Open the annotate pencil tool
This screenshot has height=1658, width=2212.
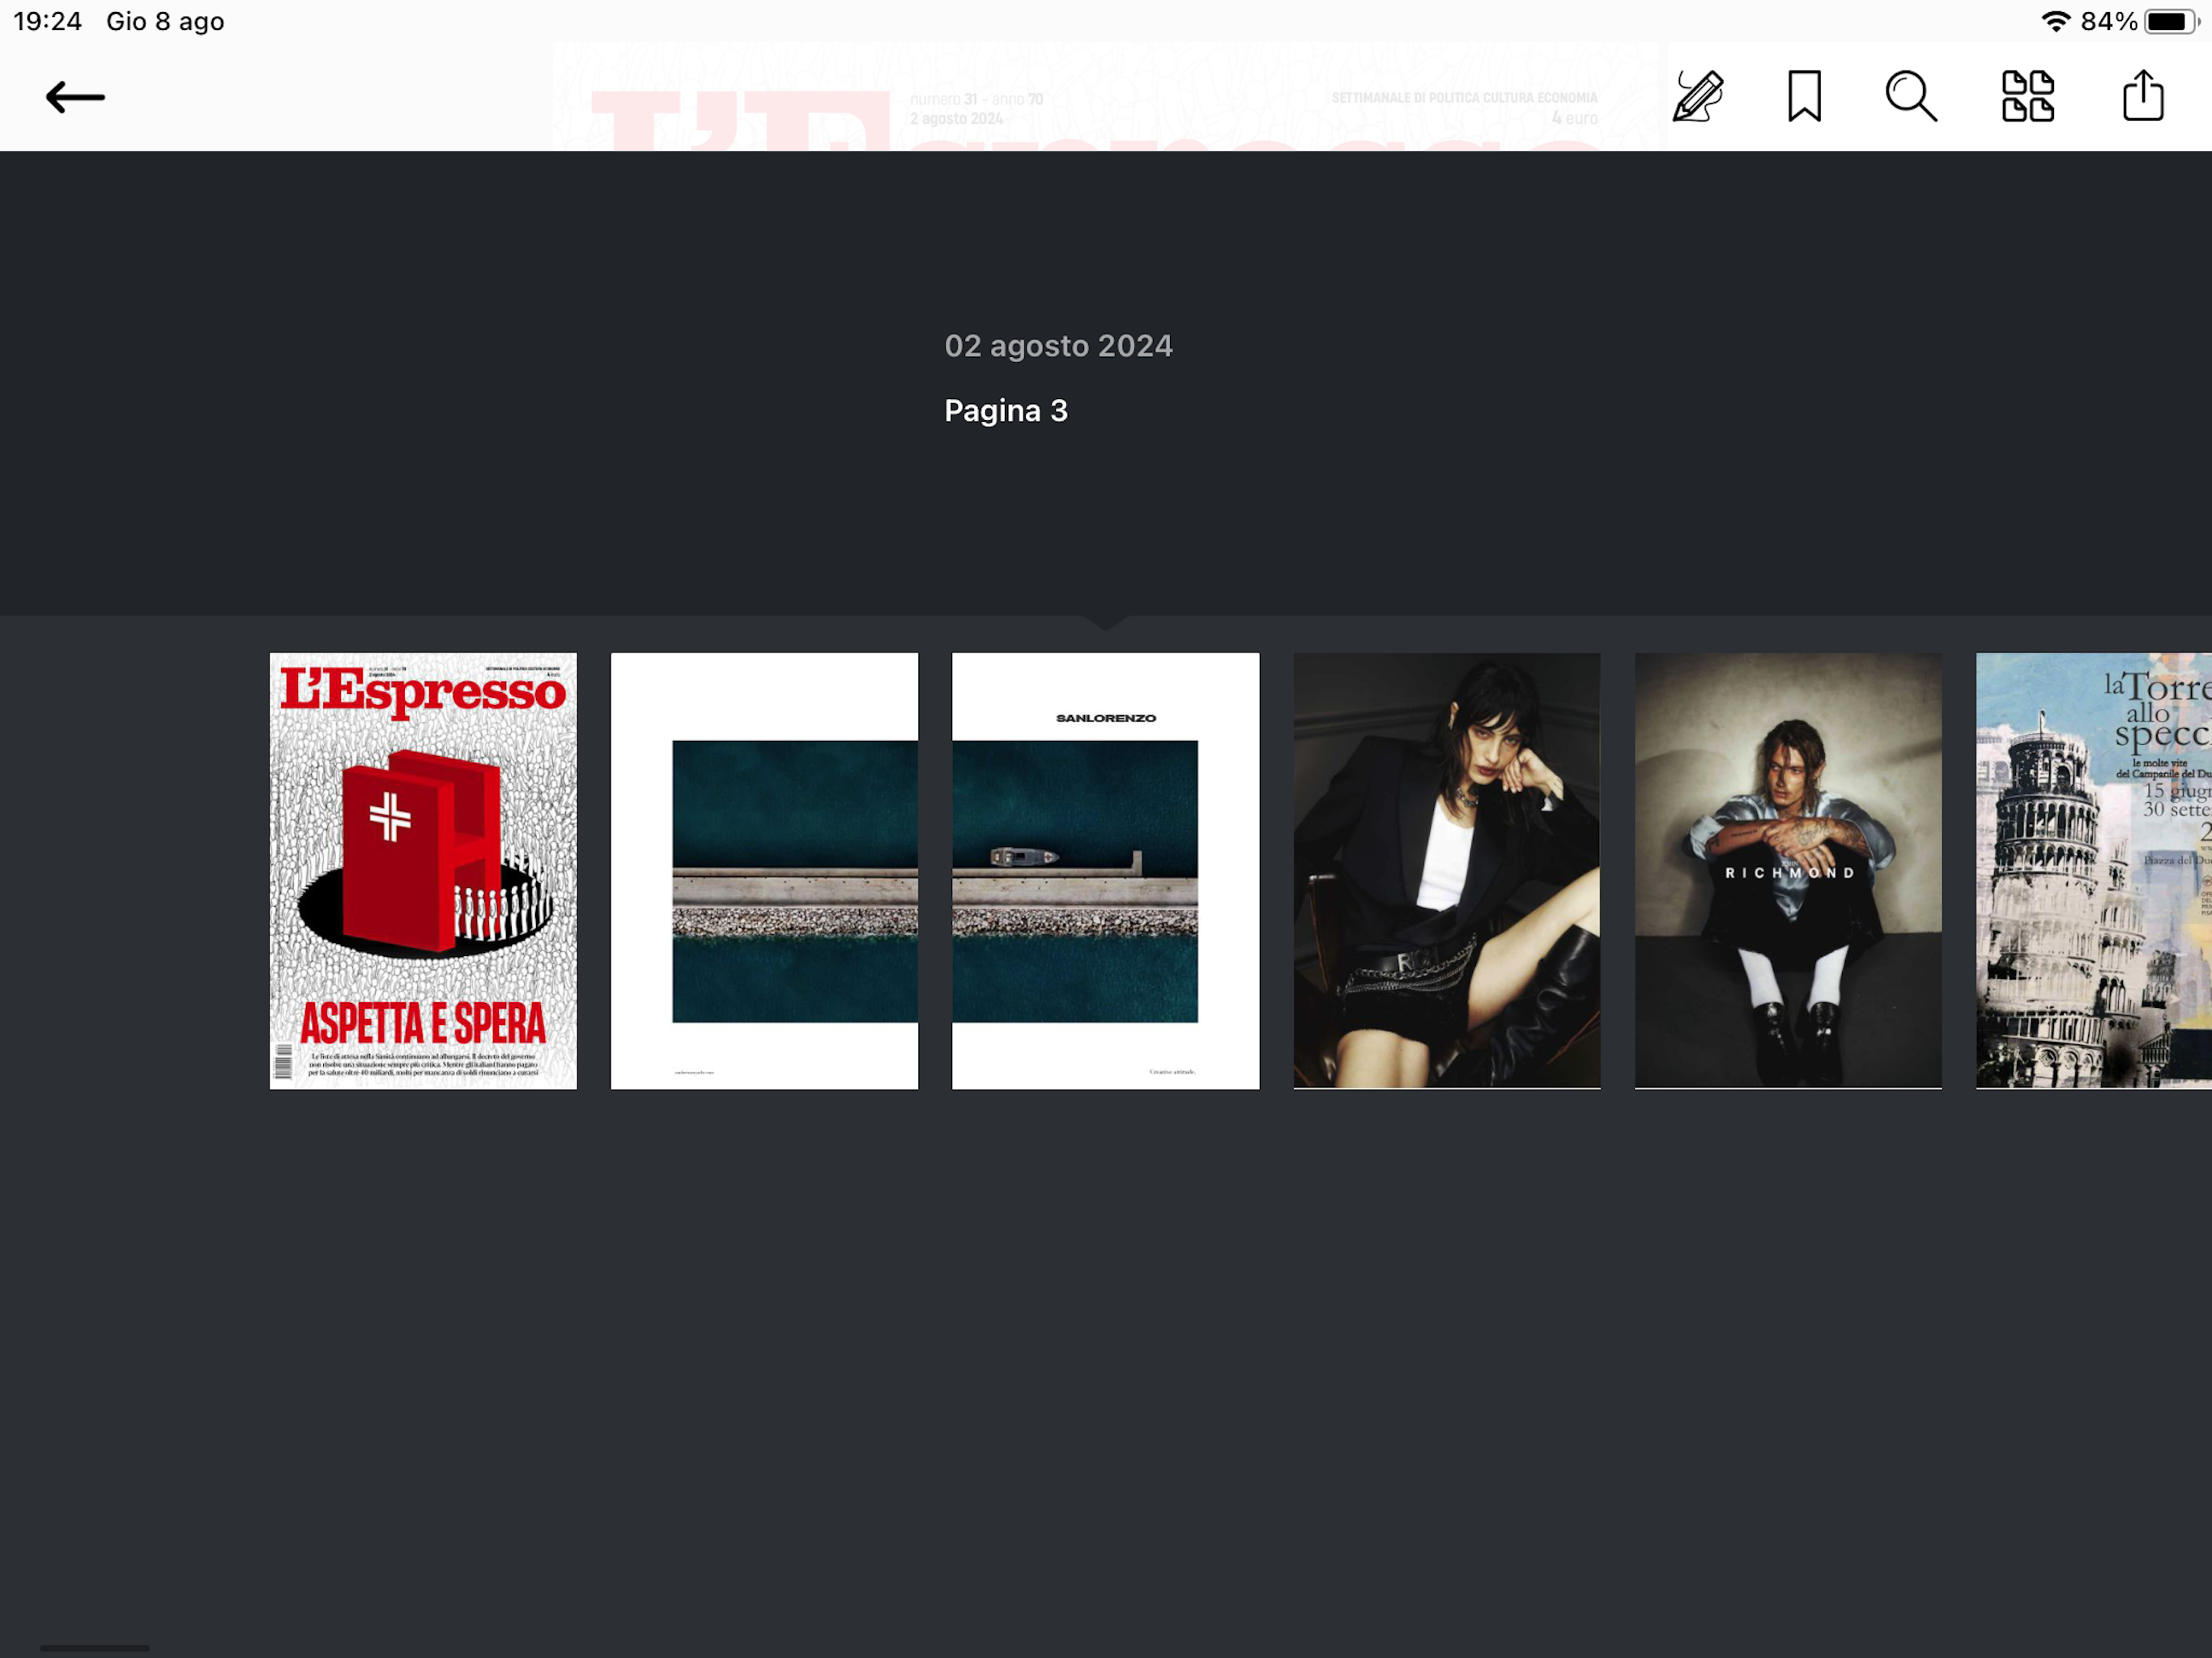coord(1698,97)
